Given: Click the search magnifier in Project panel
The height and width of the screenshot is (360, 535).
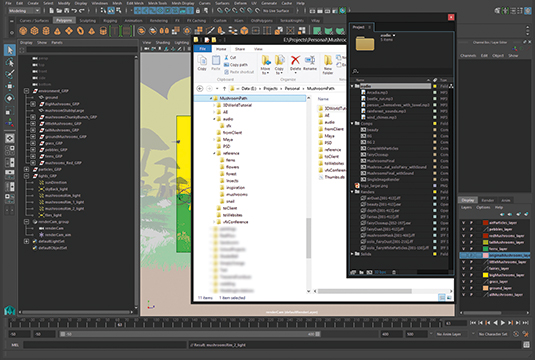Looking at the screenshot, I should point(355,71).
